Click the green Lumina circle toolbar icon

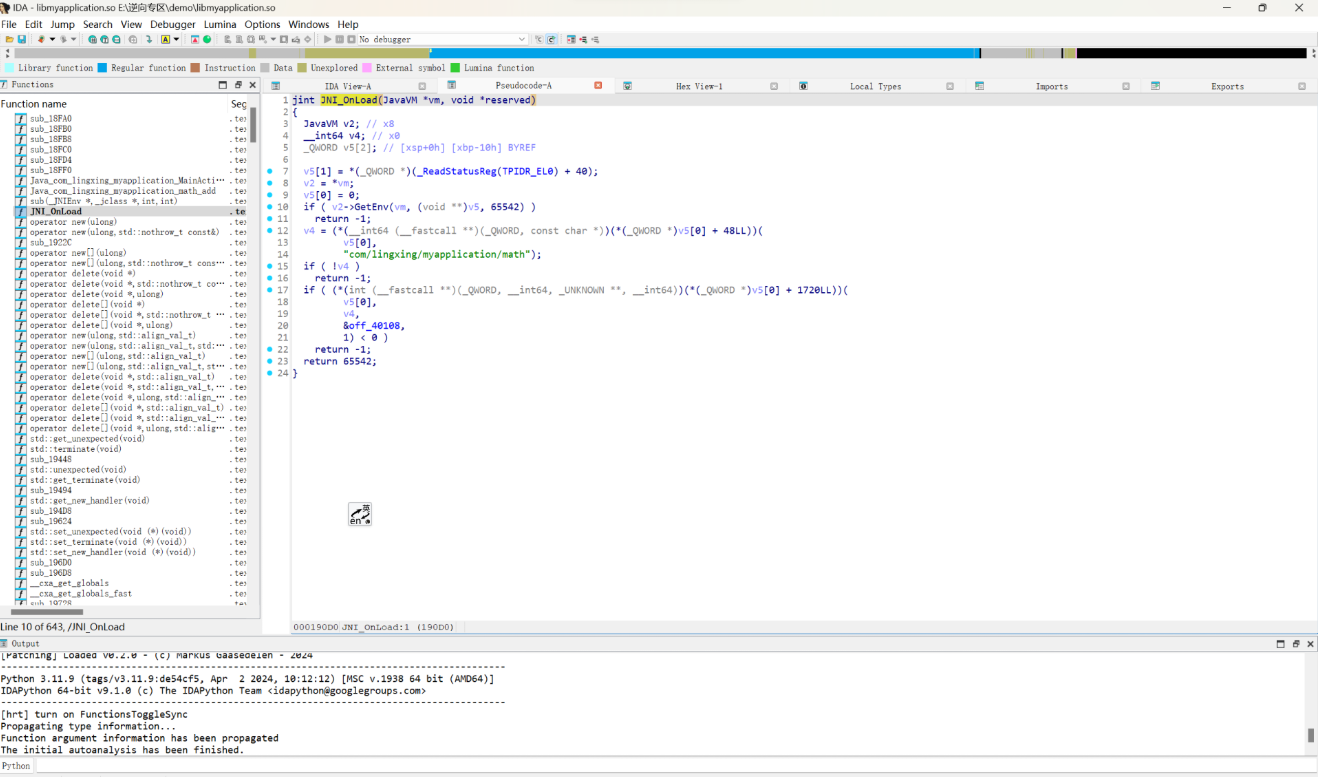(x=207, y=39)
